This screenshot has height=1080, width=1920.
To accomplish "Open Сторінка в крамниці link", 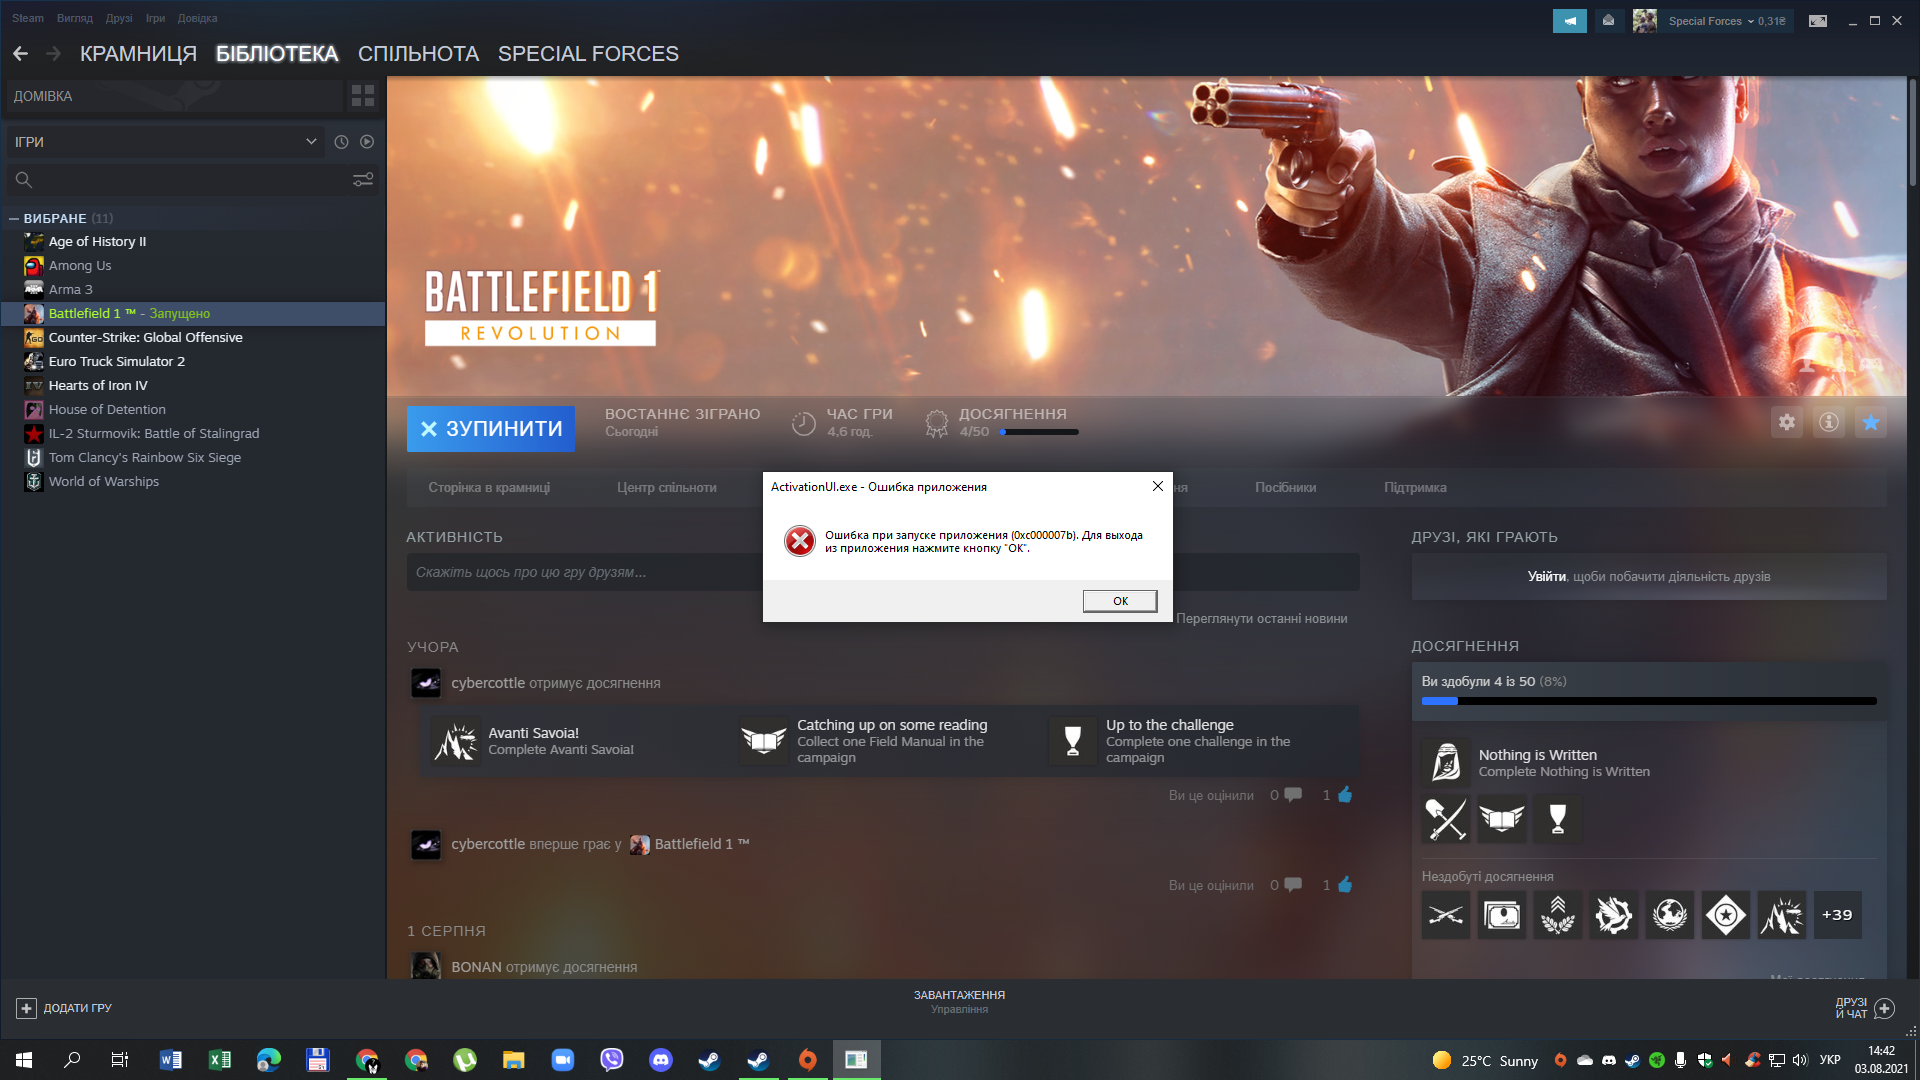I will pos(489,488).
